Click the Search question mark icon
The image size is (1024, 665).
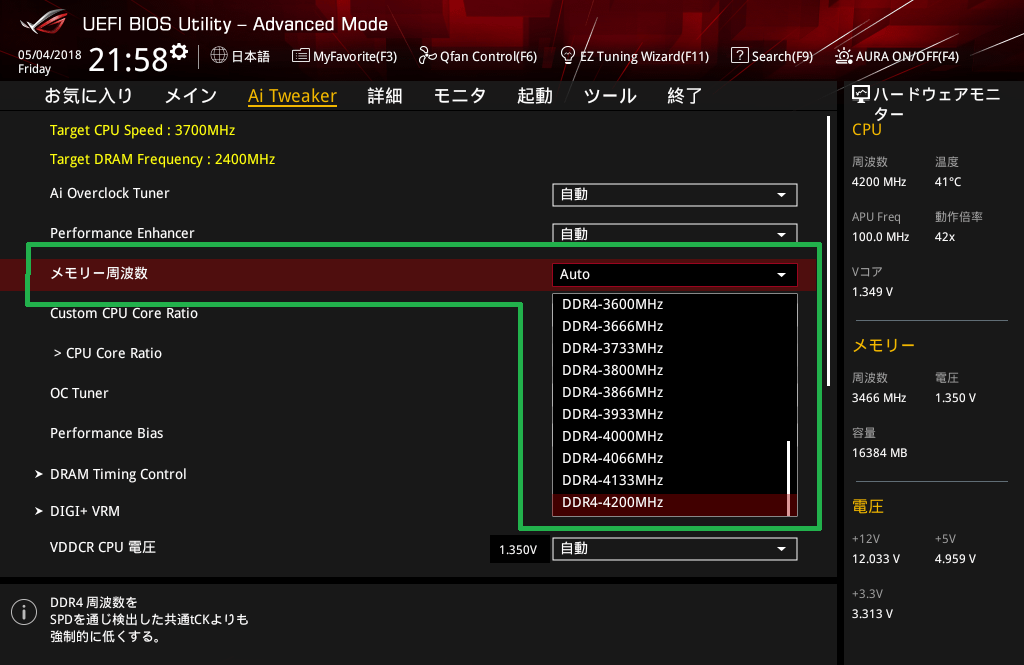click(x=739, y=56)
